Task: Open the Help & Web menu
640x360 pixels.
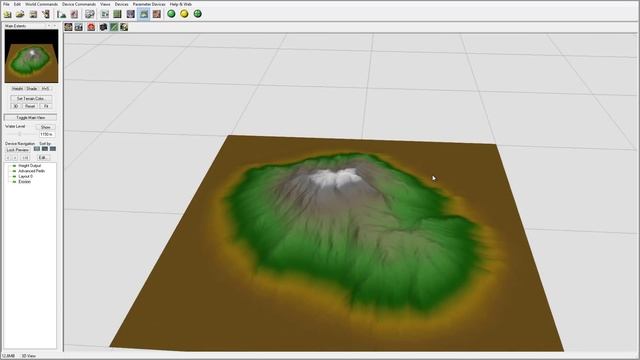Action: click(x=180, y=4)
